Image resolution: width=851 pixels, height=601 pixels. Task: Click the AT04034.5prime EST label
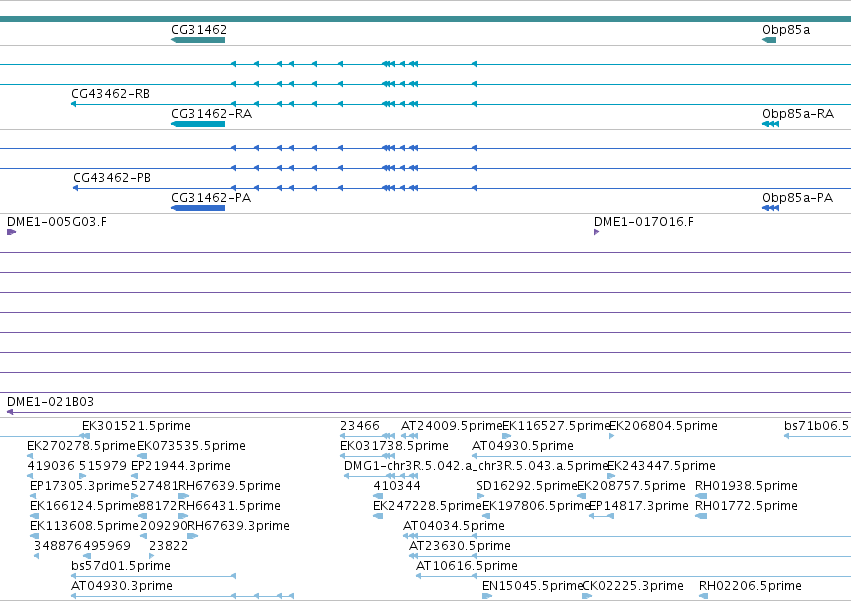pos(454,526)
